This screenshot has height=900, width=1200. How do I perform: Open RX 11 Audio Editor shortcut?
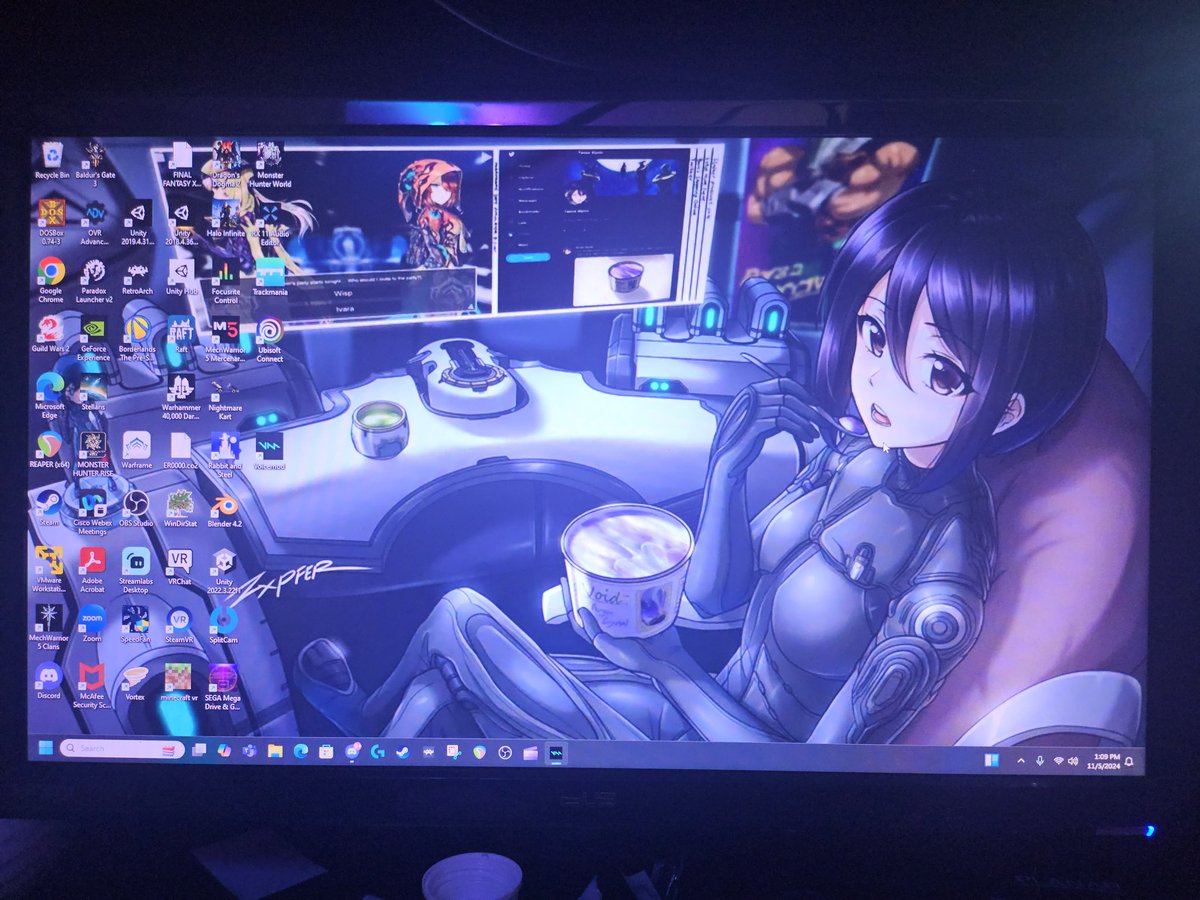tap(270, 221)
